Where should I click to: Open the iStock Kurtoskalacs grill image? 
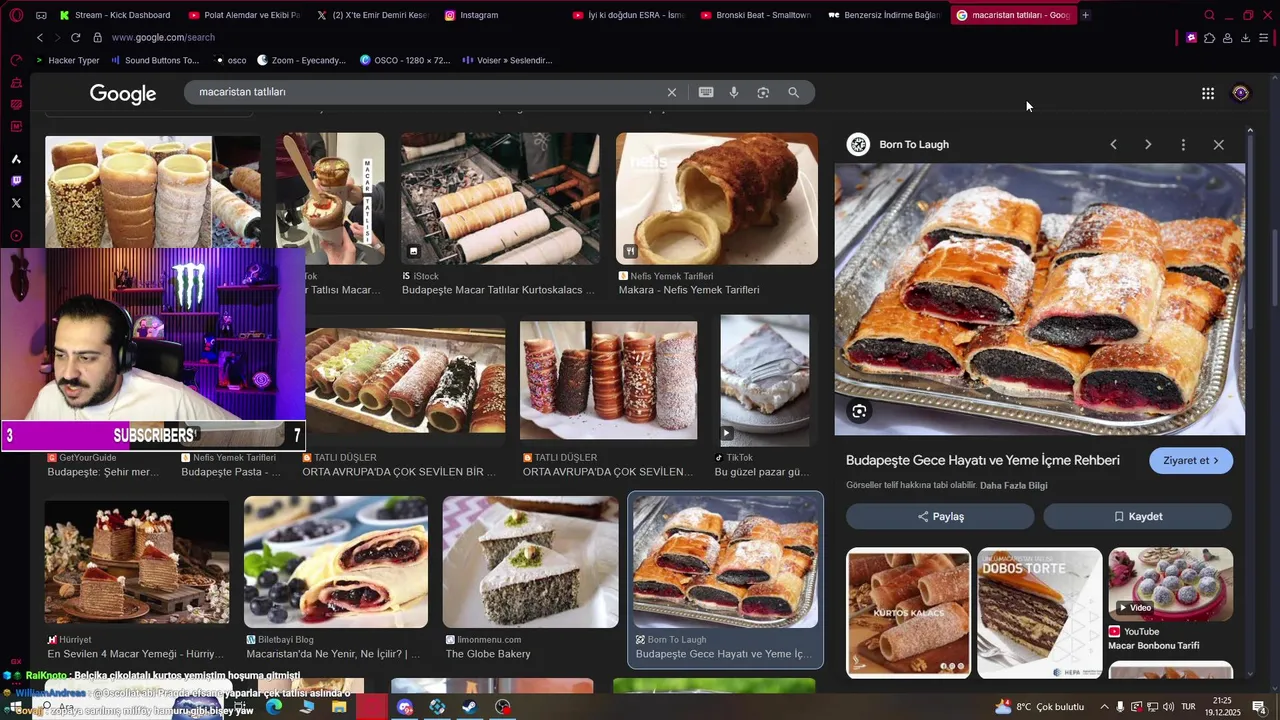500,198
